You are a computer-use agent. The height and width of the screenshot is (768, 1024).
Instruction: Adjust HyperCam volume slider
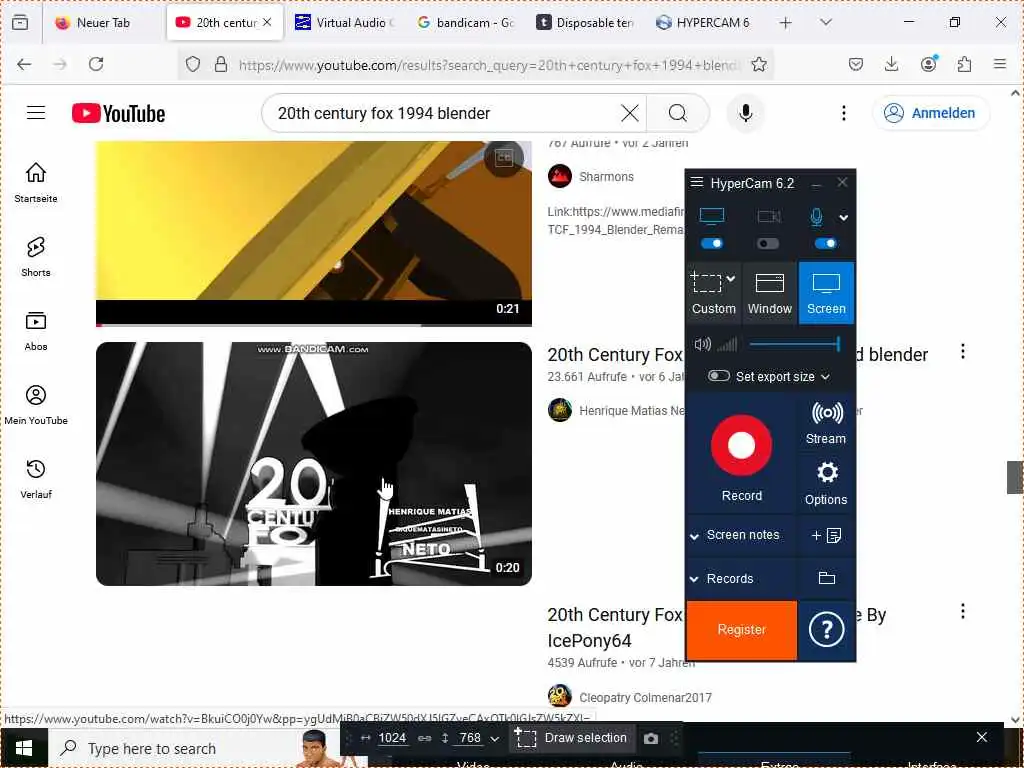pos(794,344)
